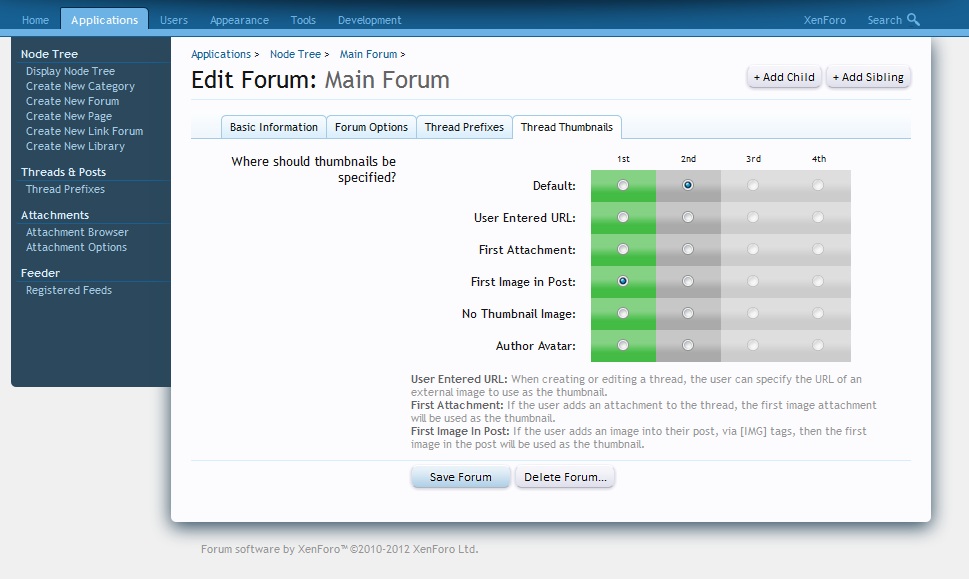Open Create New Category in sidebar
Viewport: 969px width, 579px height.
[x=80, y=86]
